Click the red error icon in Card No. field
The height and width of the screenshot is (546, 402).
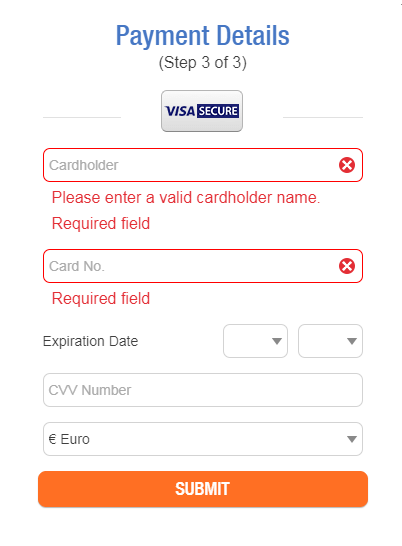tap(347, 266)
